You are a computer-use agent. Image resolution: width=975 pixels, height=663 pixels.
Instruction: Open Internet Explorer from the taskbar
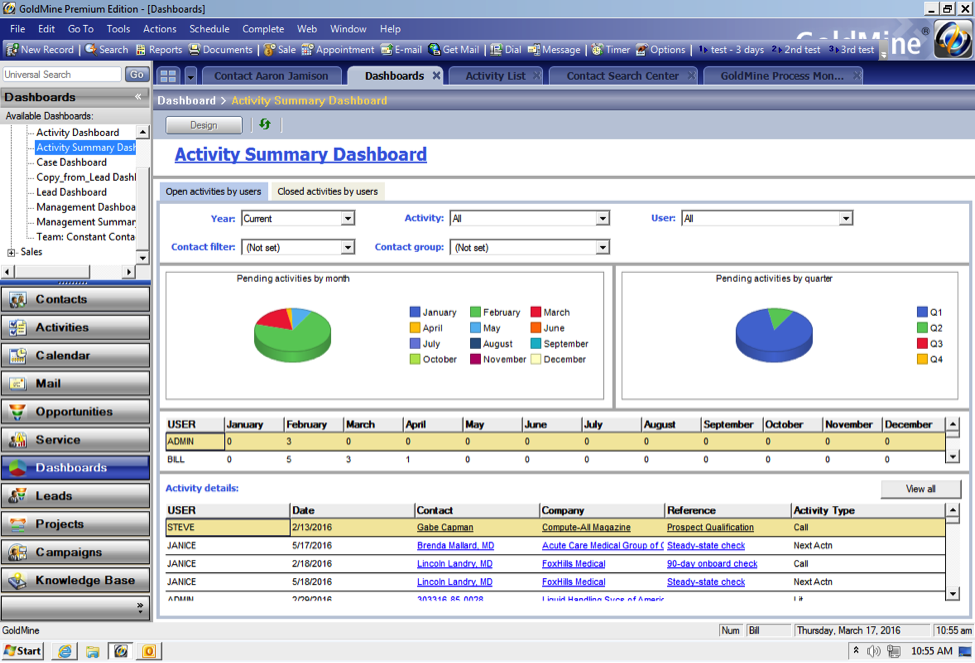click(65, 651)
